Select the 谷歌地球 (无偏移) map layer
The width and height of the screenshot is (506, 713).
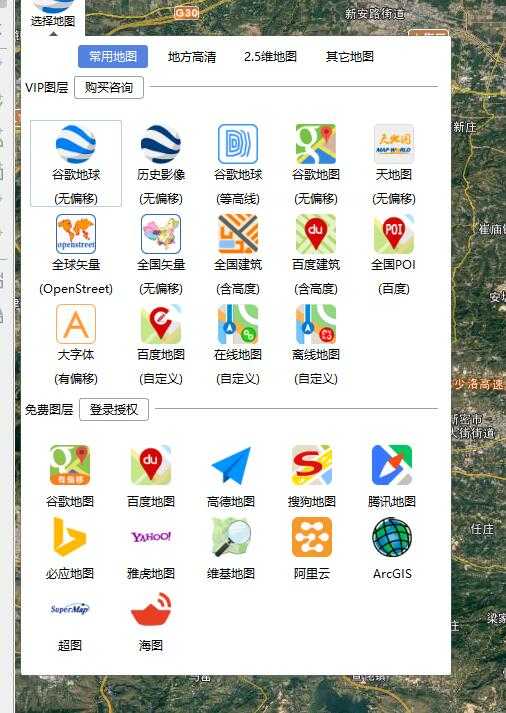point(76,163)
